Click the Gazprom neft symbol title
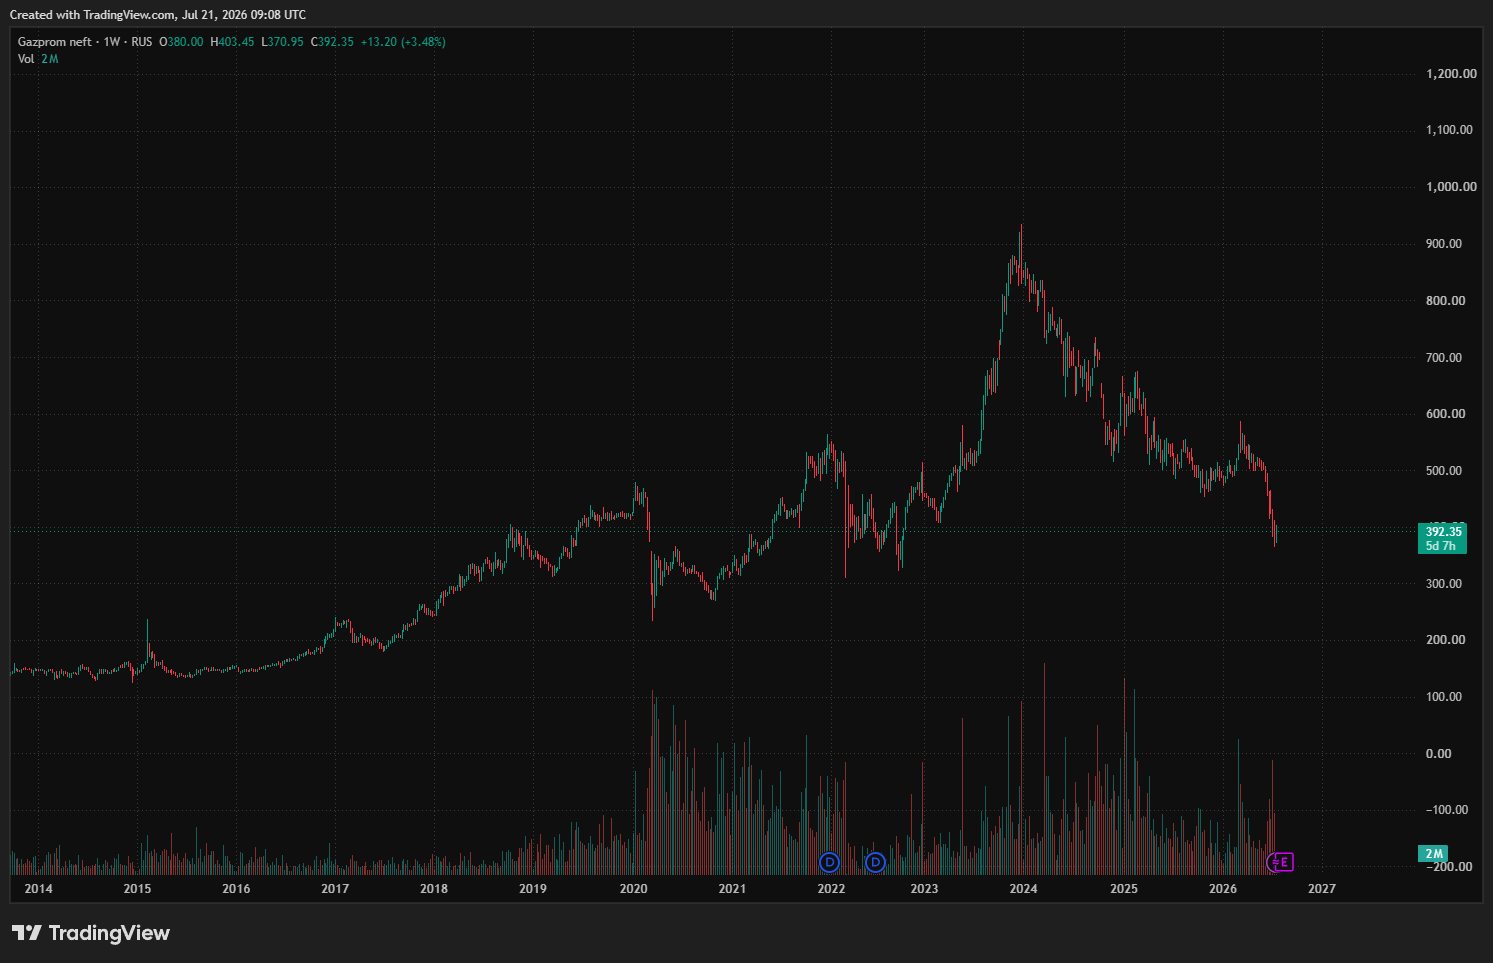This screenshot has height=963, width=1493. 55,42
